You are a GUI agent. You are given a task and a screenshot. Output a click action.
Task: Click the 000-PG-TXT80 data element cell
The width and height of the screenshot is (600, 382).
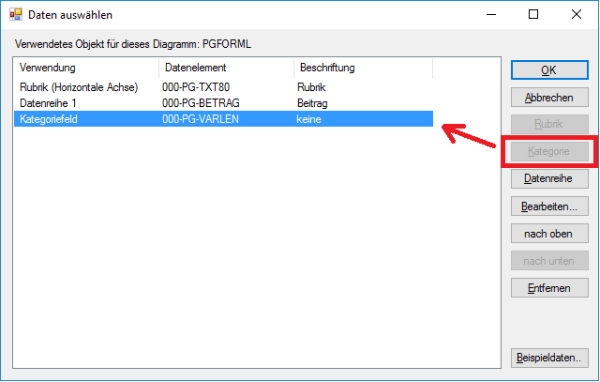pyautogui.click(x=196, y=87)
